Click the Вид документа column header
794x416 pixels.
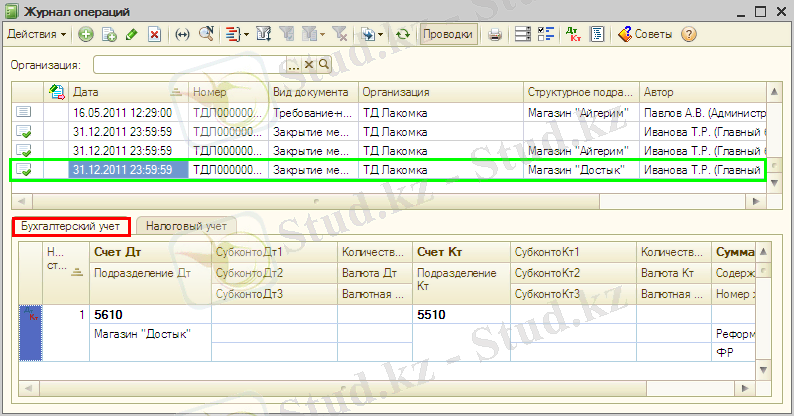click(313, 92)
